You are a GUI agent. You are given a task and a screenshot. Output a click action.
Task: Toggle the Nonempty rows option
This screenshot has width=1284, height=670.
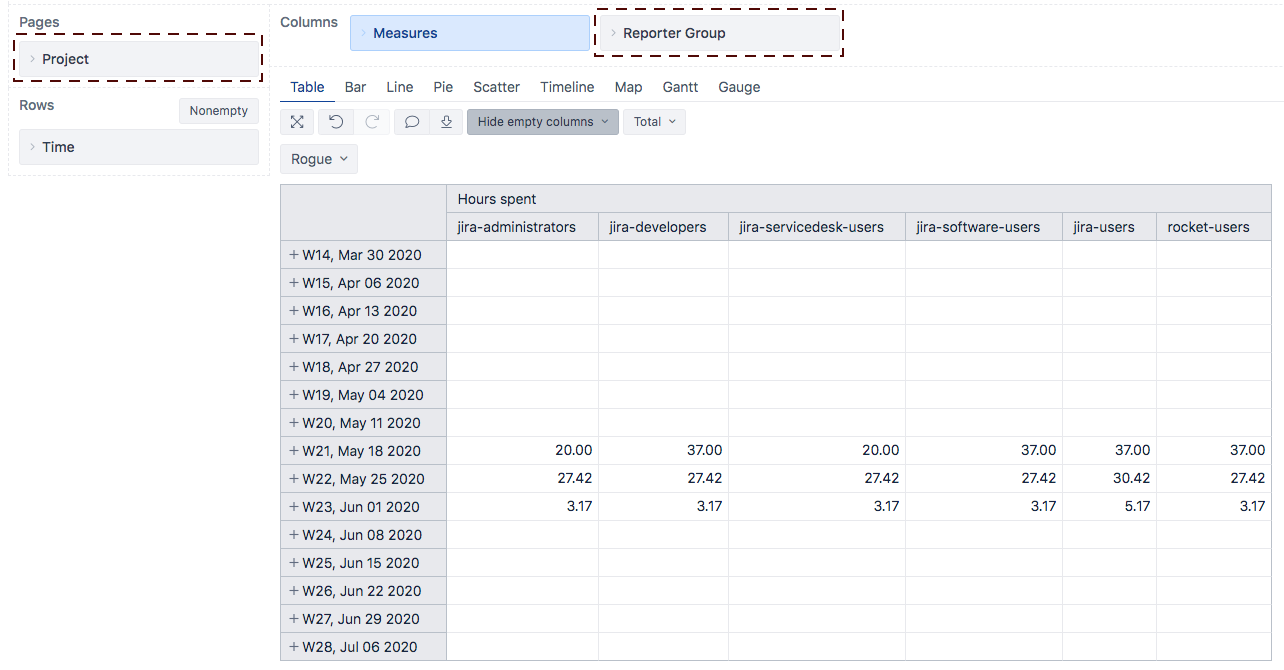tap(218, 111)
